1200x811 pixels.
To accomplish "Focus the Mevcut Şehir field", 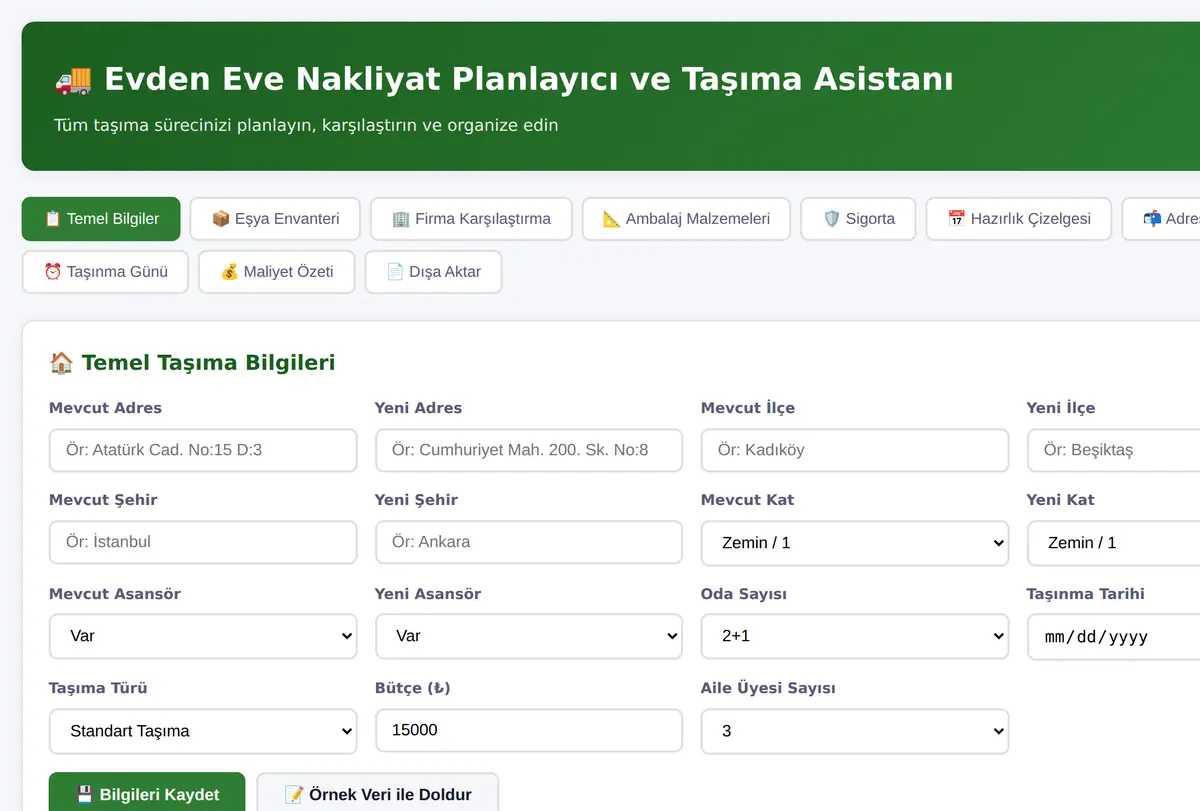I will click(203, 542).
